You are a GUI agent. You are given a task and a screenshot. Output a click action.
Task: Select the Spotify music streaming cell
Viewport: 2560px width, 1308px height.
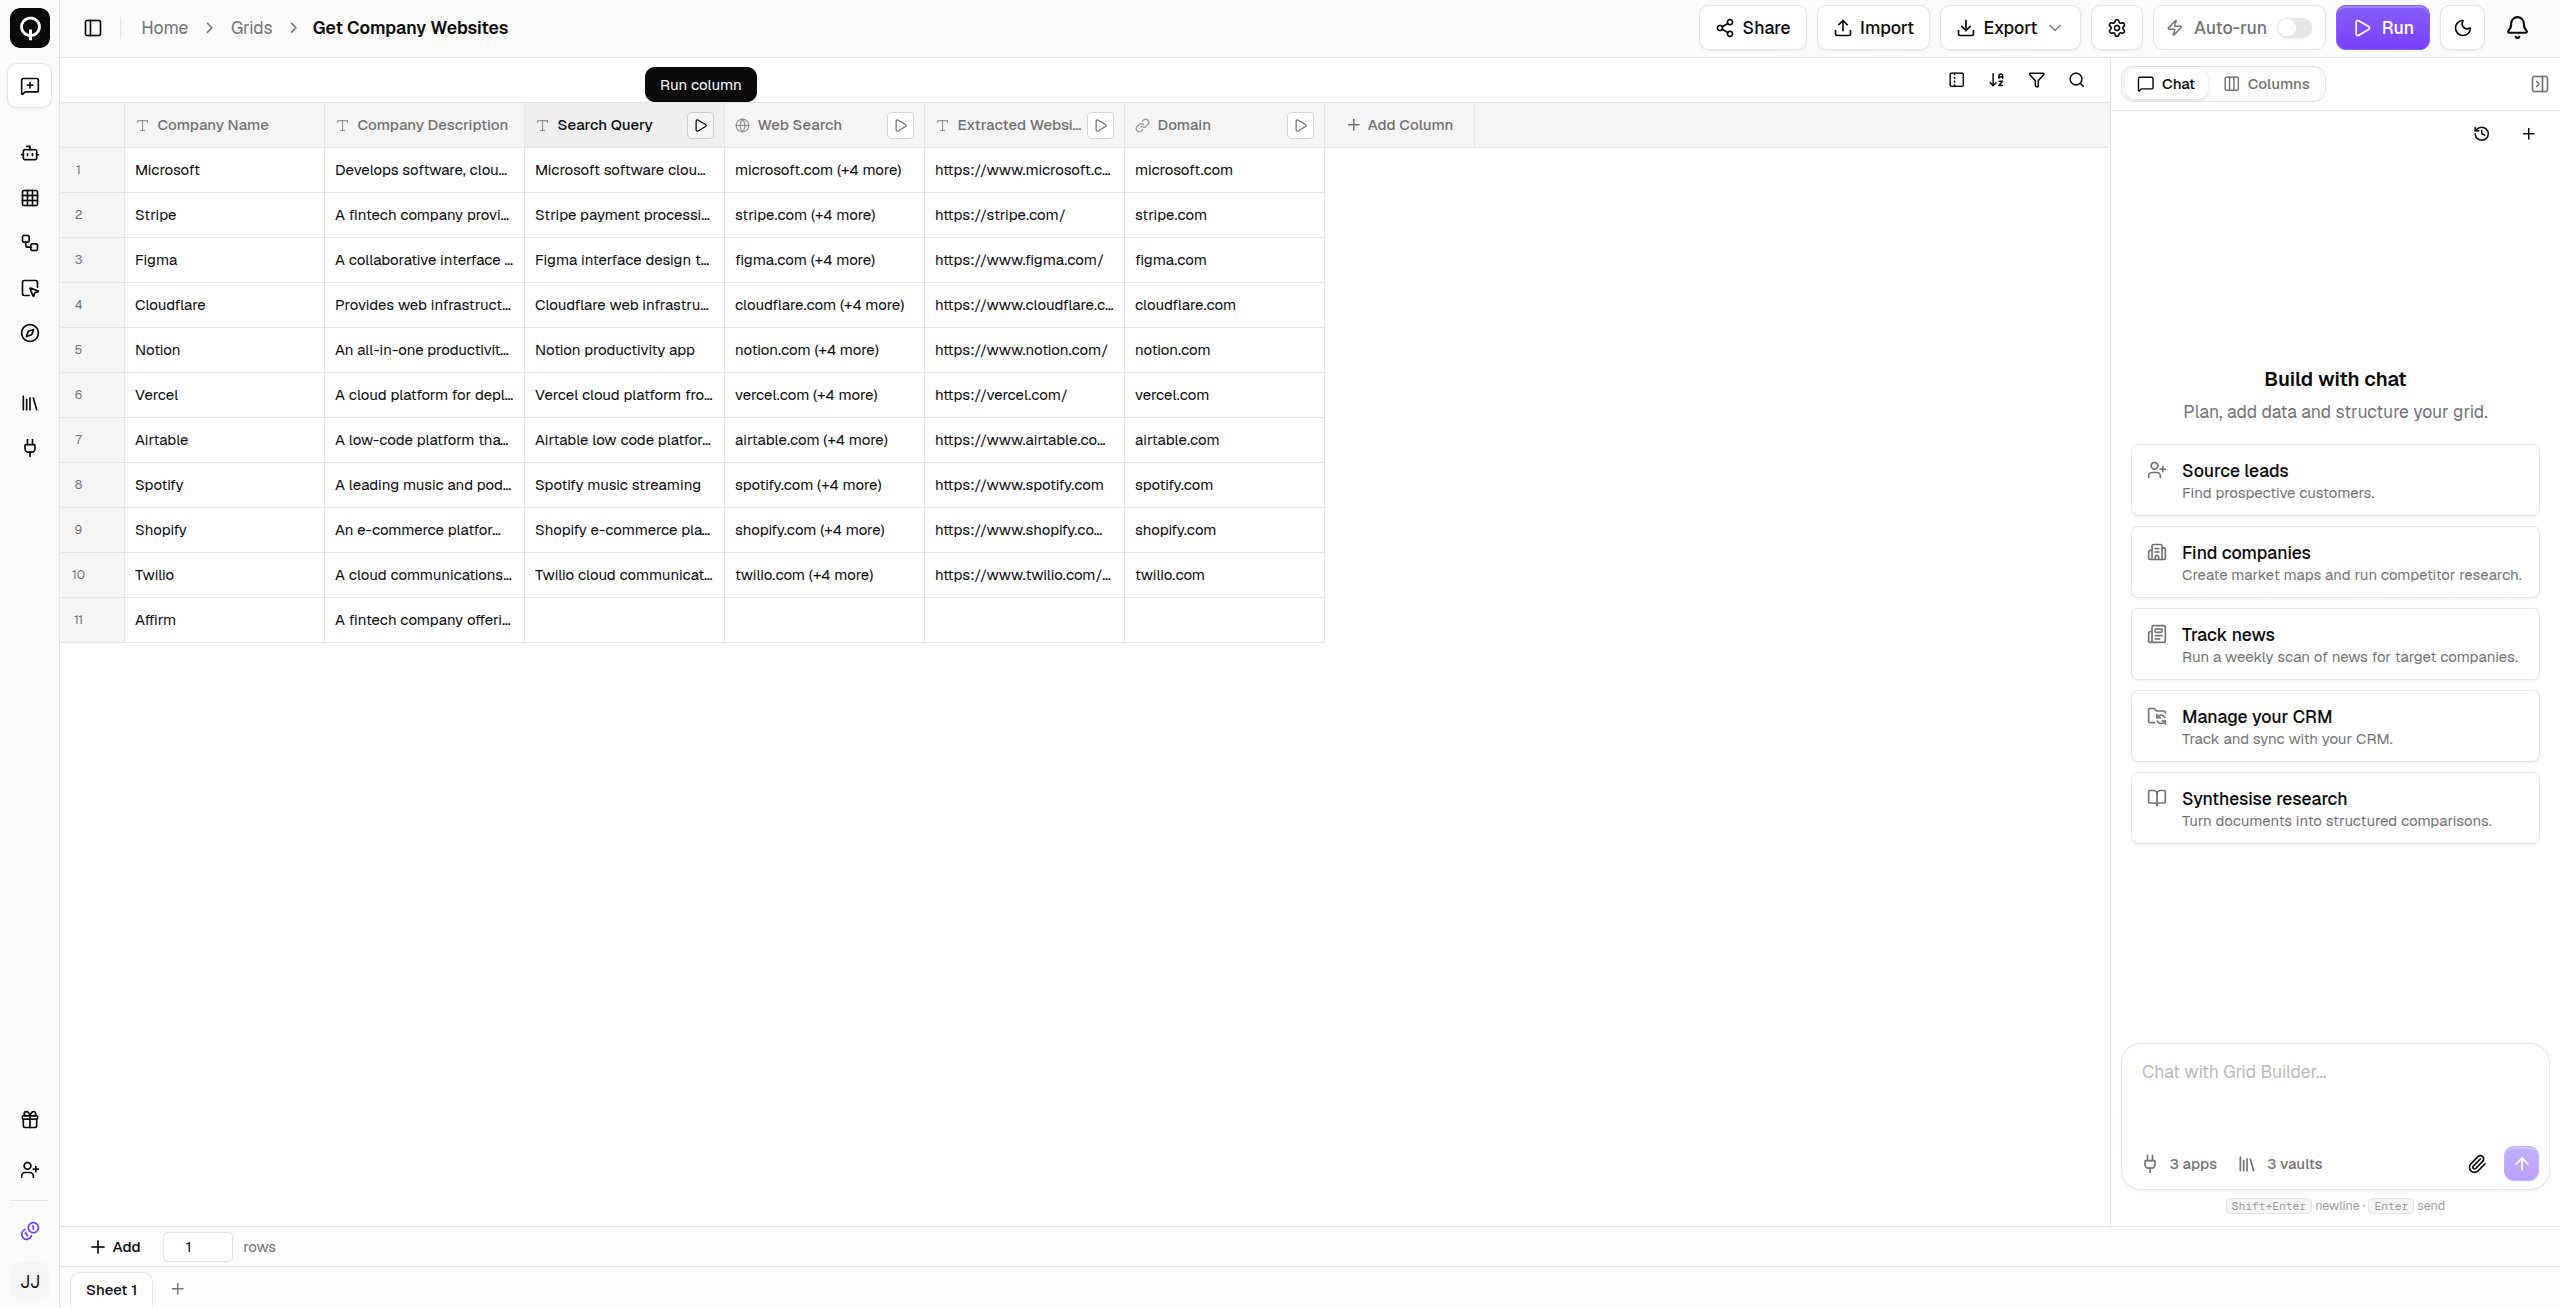pyautogui.click(x=624, y=485)
